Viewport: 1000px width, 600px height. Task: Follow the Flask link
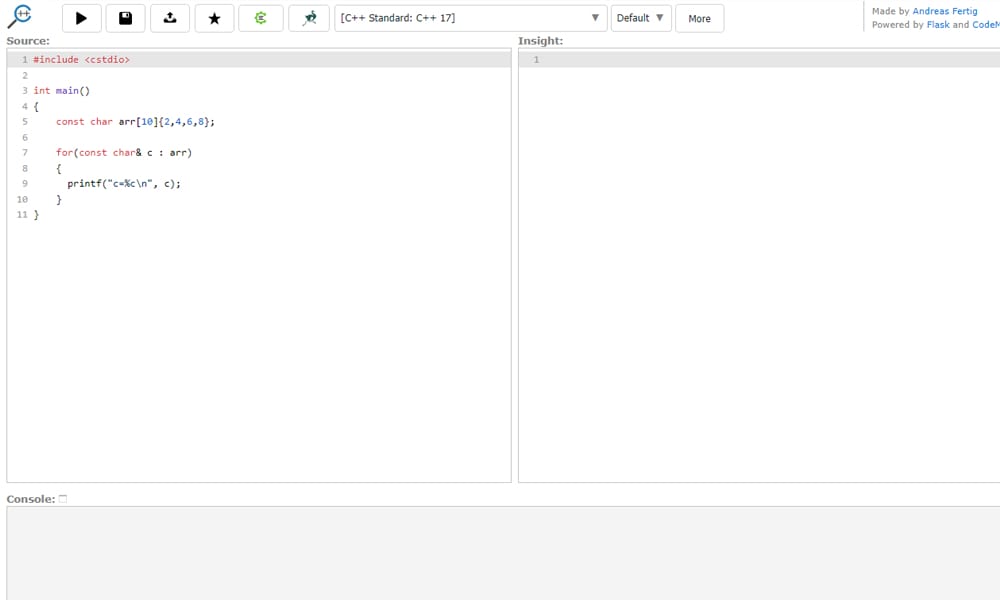938,25
